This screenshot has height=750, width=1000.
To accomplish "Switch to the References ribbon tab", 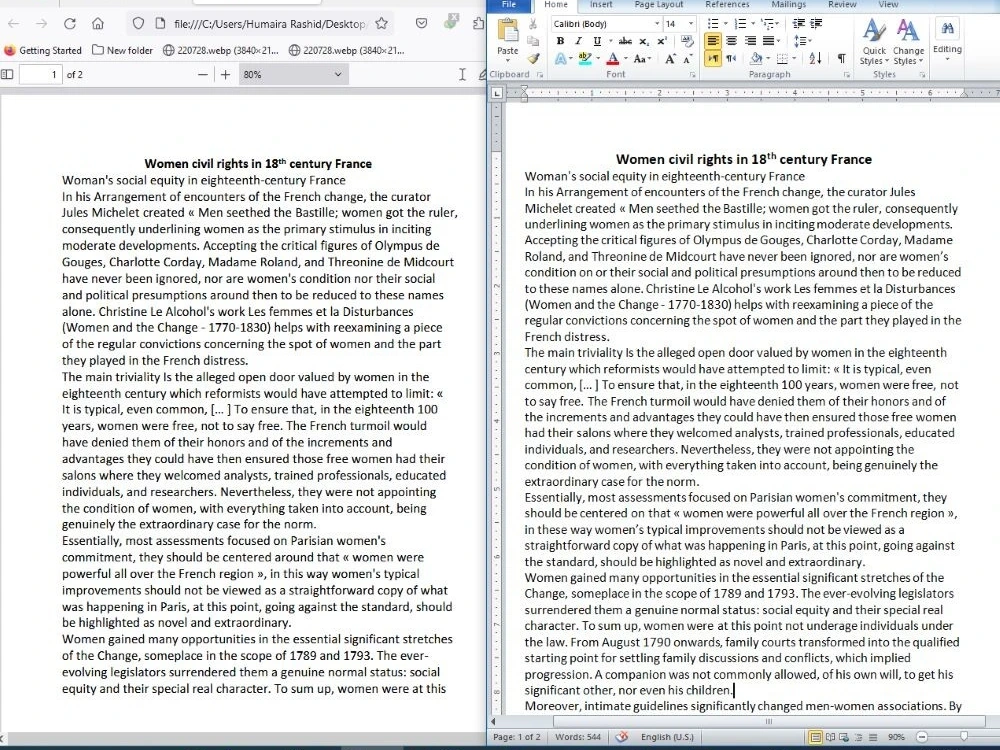I will [727, 4].
